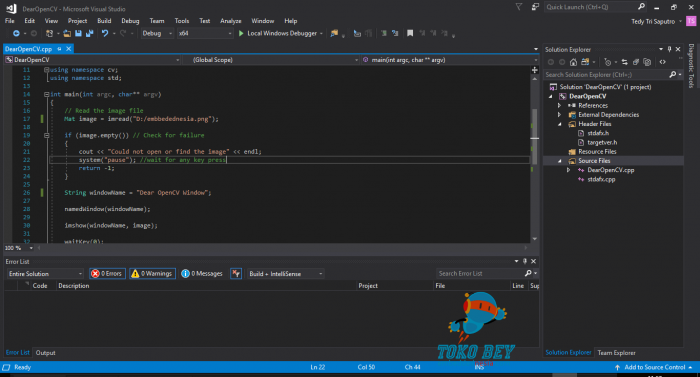The height and width of the screenshot is (377, 700).
Task: Click the notifications filter funnel icon
Action: pos(519,7)
